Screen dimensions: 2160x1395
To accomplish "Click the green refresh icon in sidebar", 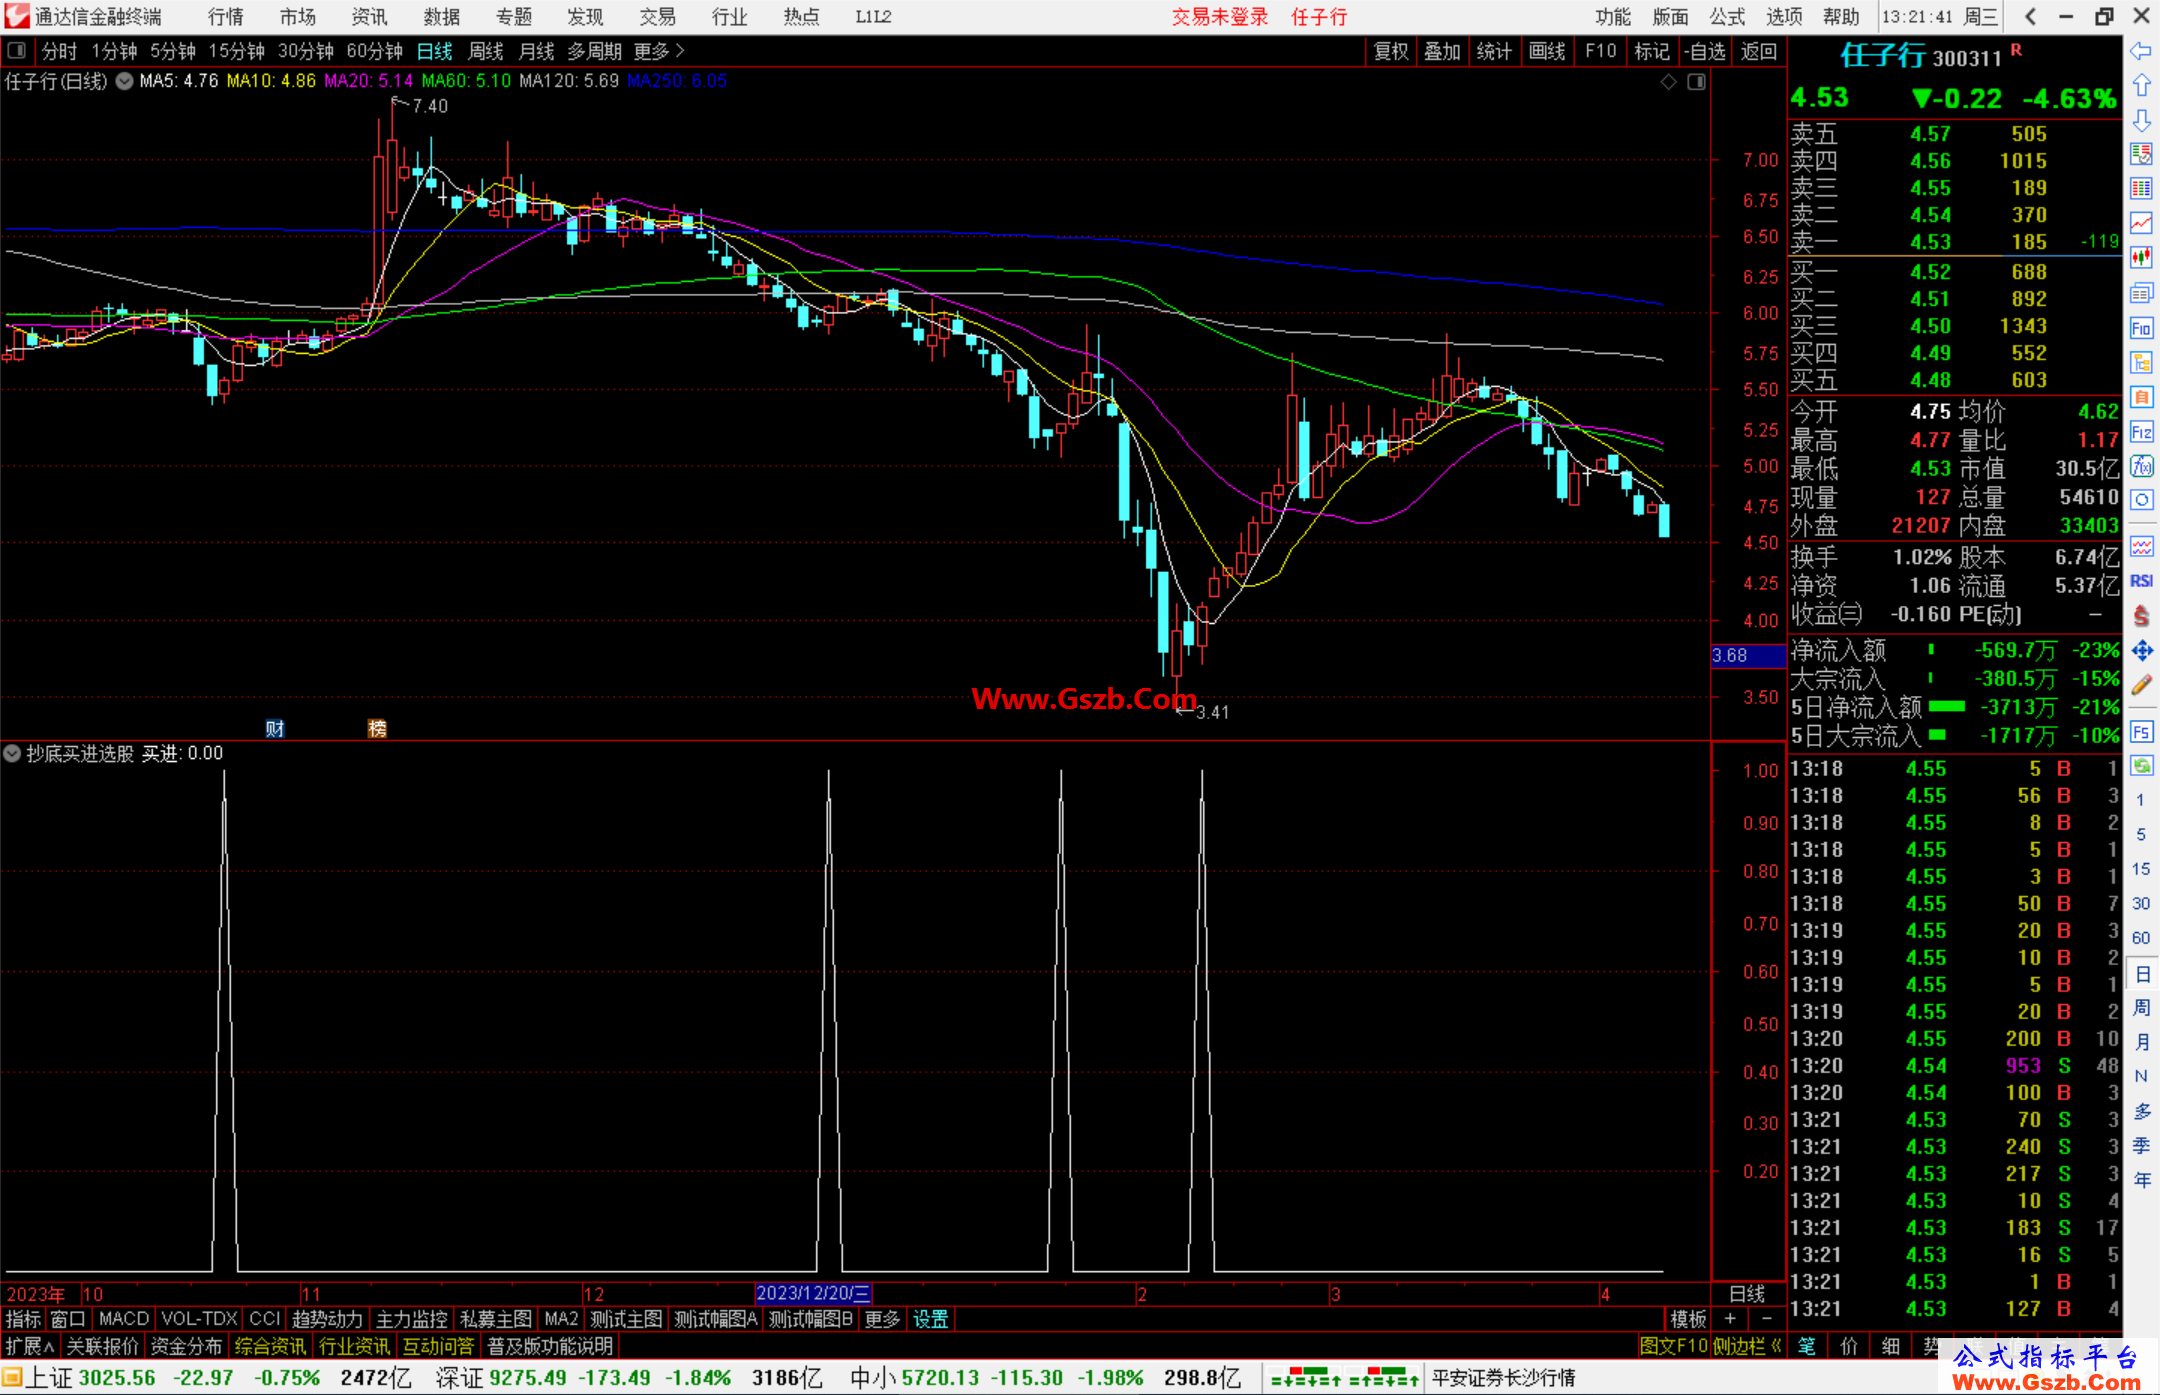I will (2141, 766).
